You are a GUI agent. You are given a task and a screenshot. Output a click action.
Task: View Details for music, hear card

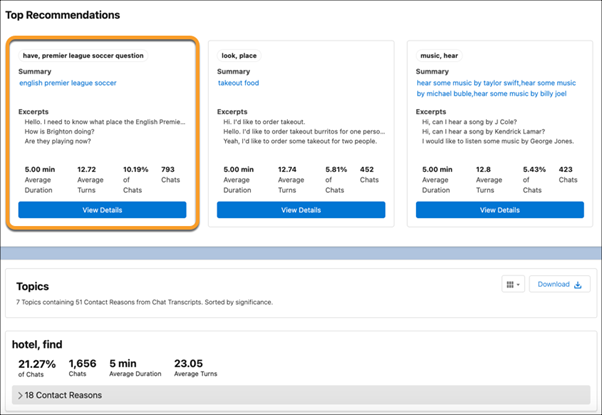click(x=499, y=210)
